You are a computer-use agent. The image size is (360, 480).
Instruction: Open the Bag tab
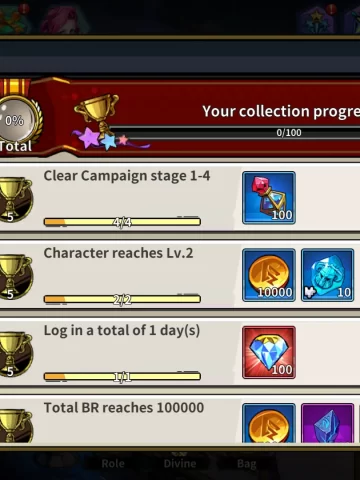[247, 463]
